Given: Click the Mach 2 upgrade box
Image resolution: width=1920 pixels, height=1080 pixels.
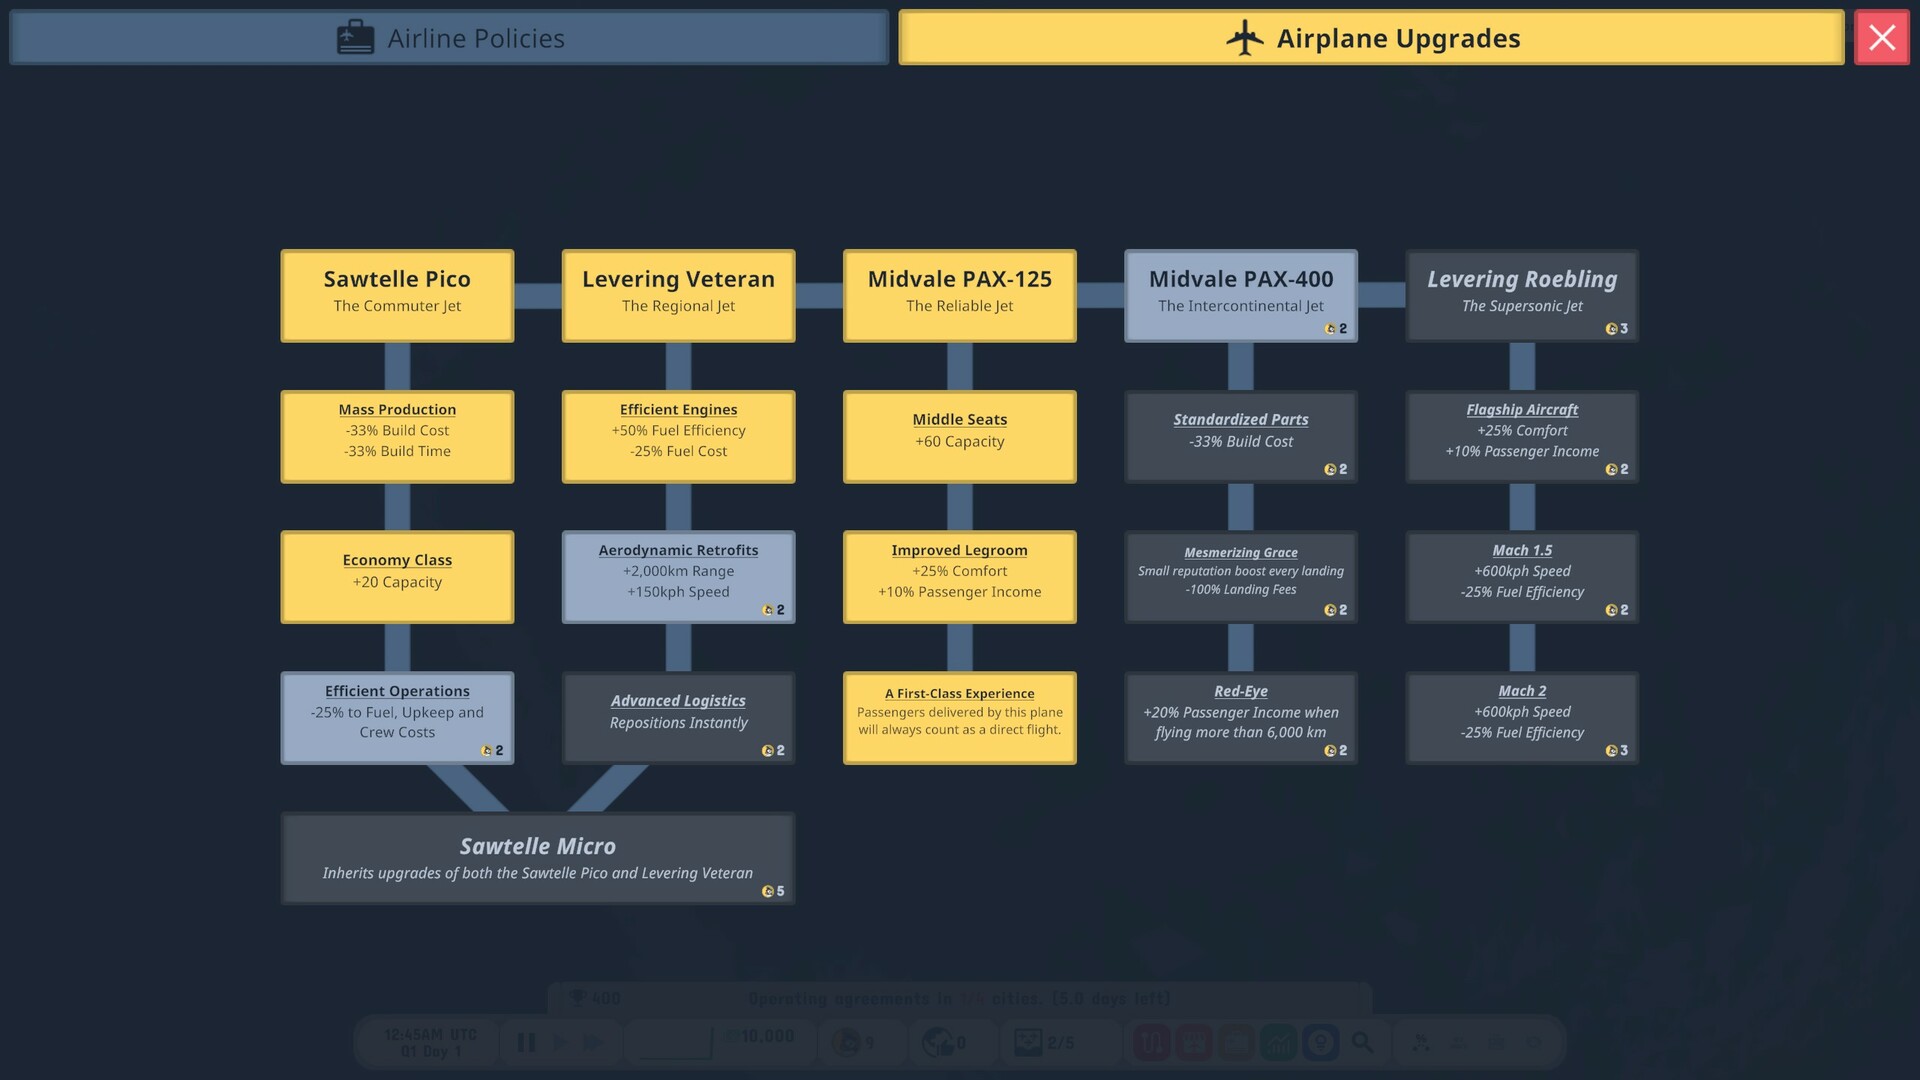Looking at the screenshot, I should click(x=1521, y=717).
